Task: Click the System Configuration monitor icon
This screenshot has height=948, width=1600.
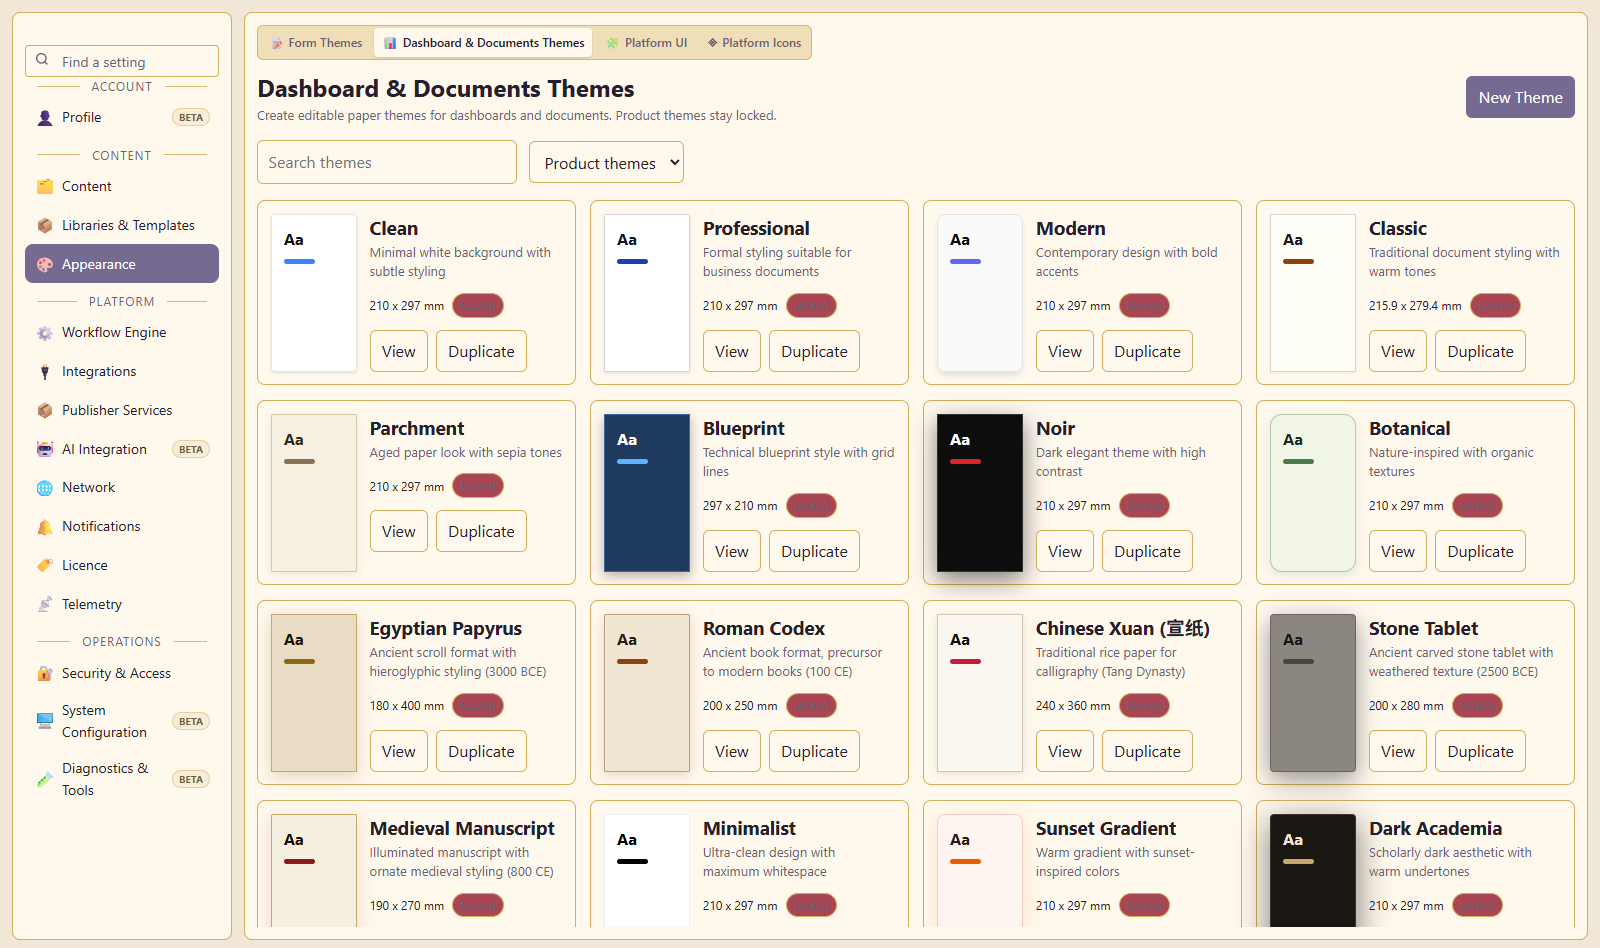Action: pos(45,721)
